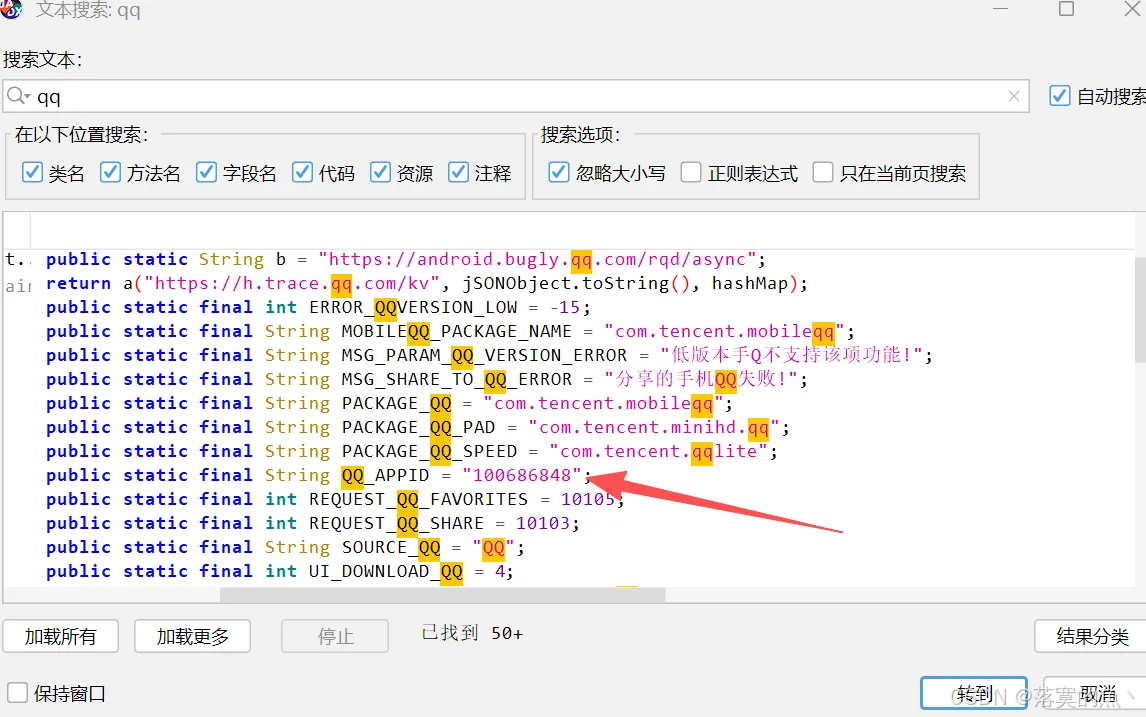Select the PACKAGE_QQ = com.tencent.mobileqq row
Image resolution: width=1146 pixels, height=717 pixels.
pos(570,403)
